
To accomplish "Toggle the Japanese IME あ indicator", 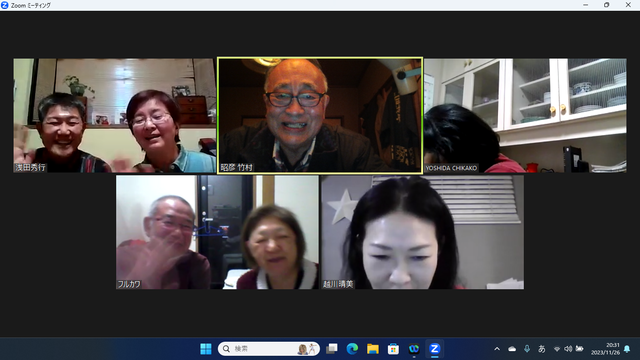I will [x=542, y=349].
